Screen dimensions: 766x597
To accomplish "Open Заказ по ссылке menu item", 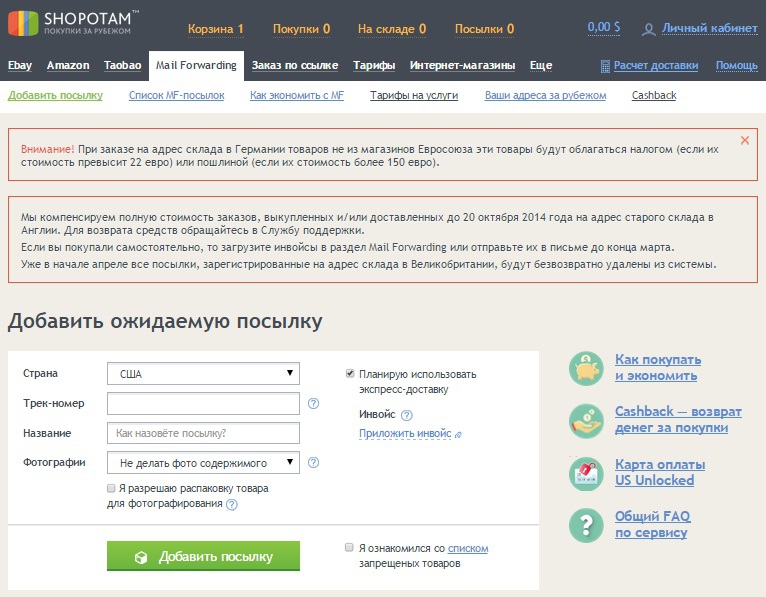I will (x=295, y=65).
